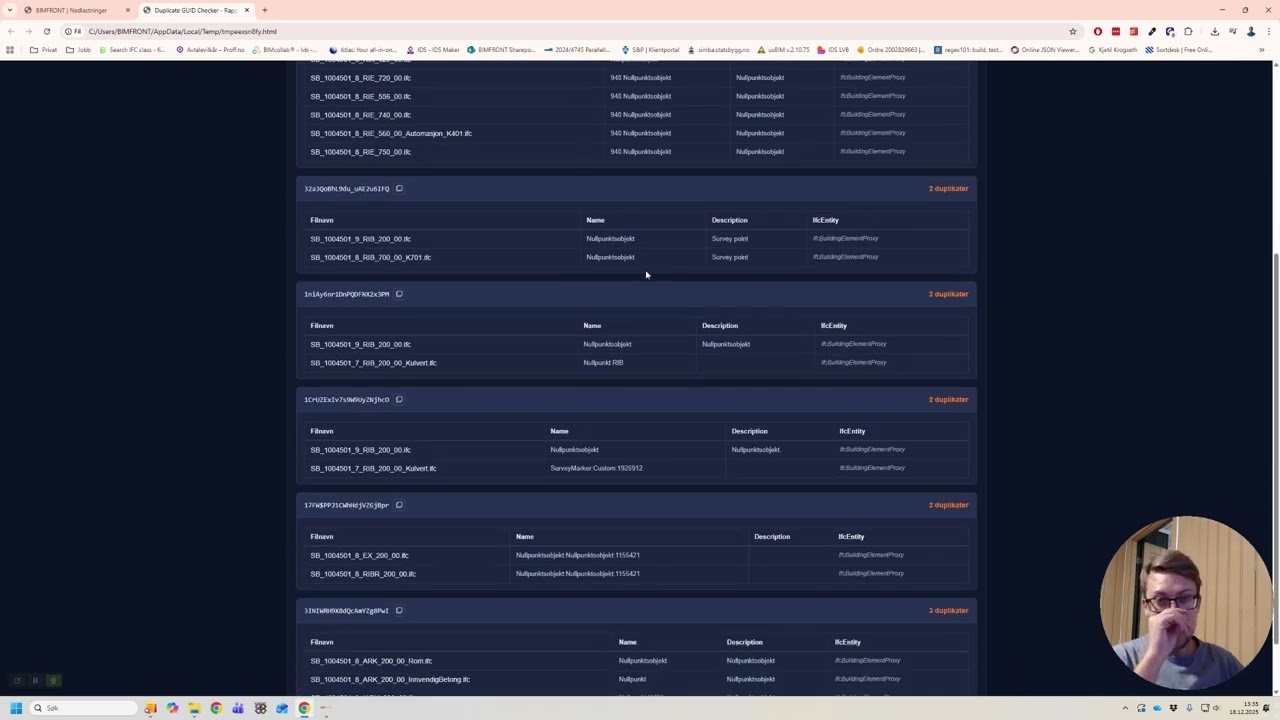Select file SB_1004501_8_RIB_700_00_K701.ifc

[x=370, y=257]
